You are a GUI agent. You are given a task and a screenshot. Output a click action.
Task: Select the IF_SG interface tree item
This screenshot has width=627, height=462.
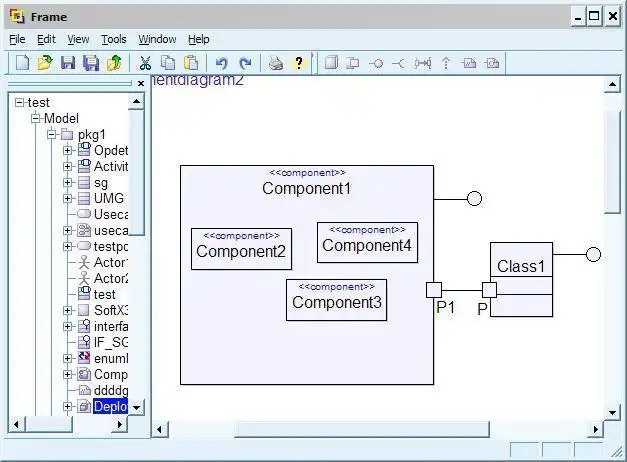[111, 342]
